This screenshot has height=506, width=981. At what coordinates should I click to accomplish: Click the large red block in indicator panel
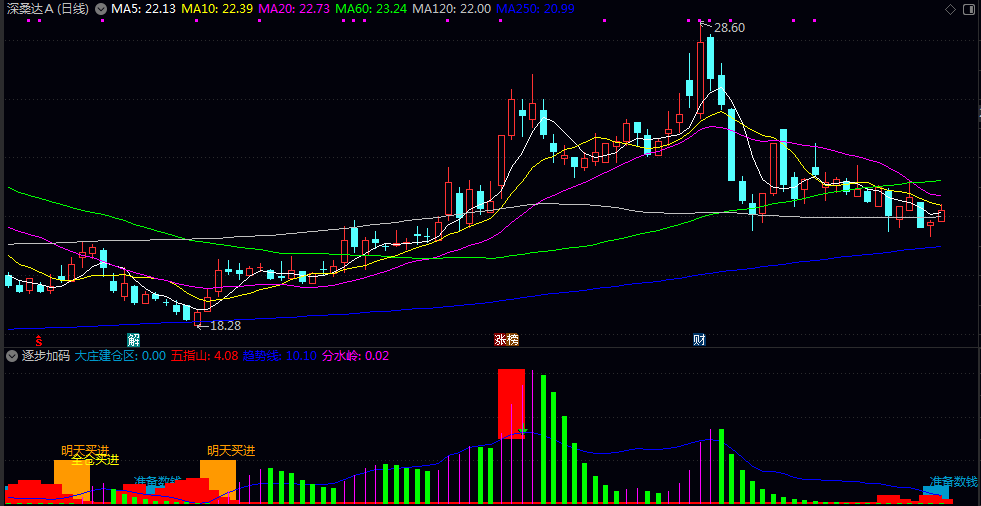511,403
